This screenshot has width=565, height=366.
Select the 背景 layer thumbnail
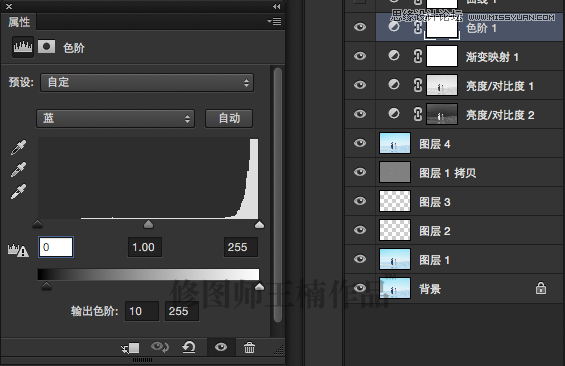(x=395, y=288)
